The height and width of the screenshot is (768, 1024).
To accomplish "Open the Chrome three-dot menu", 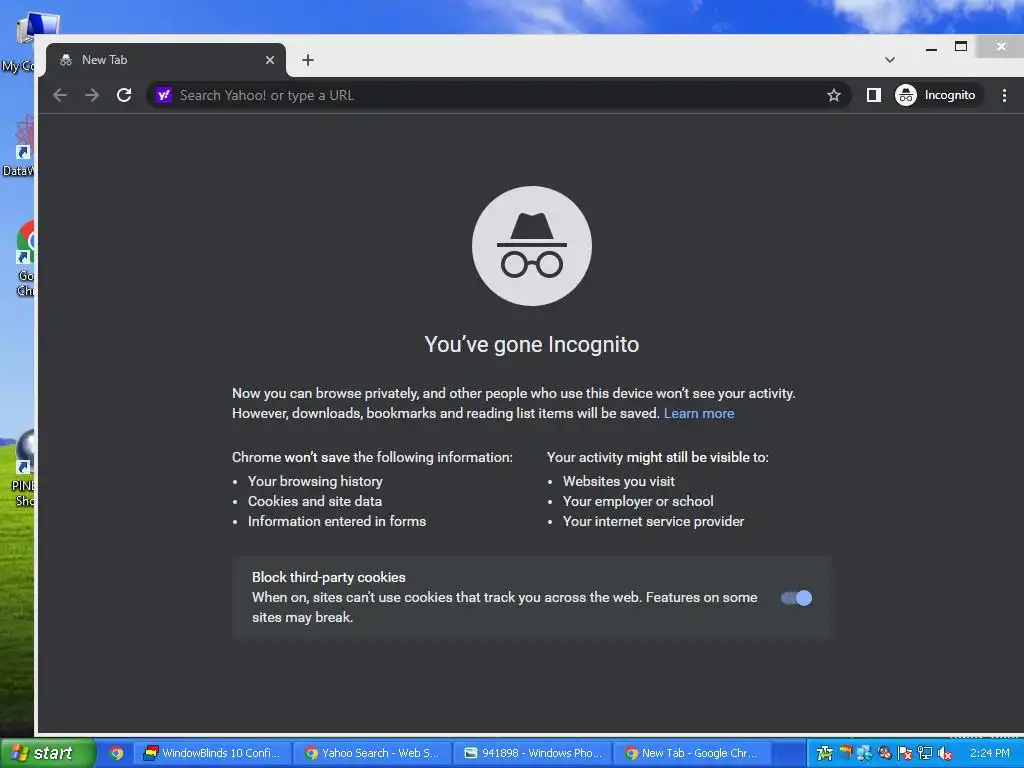I will 1004,95.
